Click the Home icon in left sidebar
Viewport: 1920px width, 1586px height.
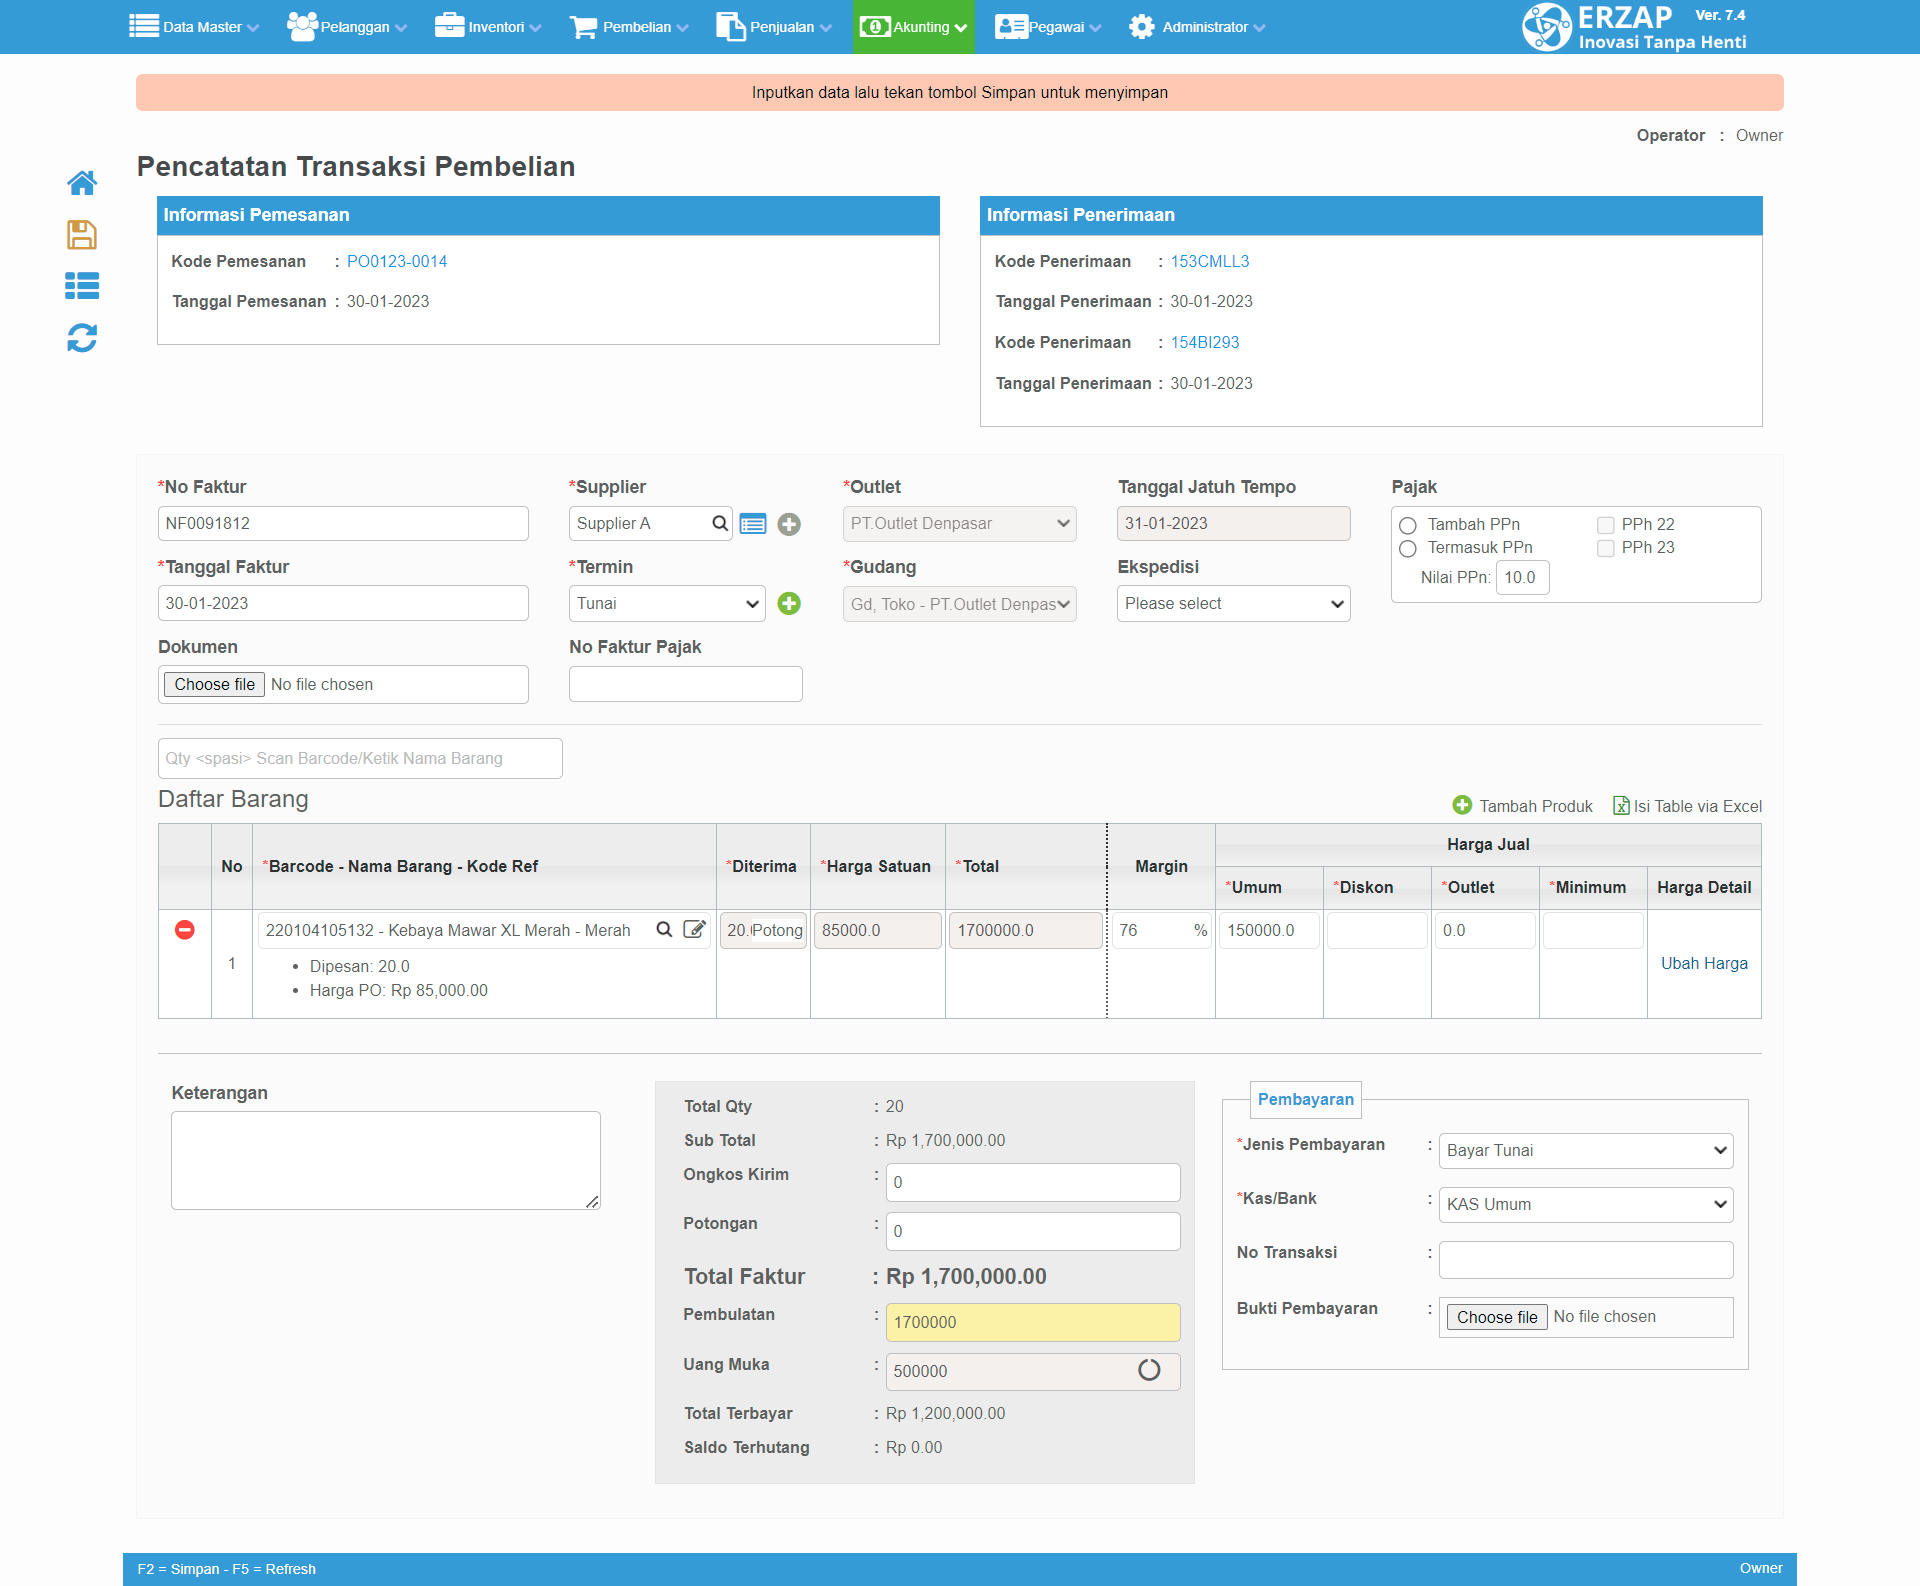82,183
